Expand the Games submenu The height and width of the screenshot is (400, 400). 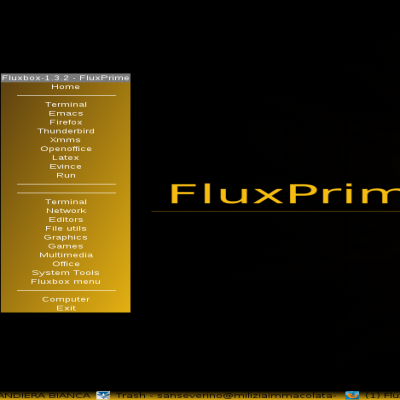(66, 246)
